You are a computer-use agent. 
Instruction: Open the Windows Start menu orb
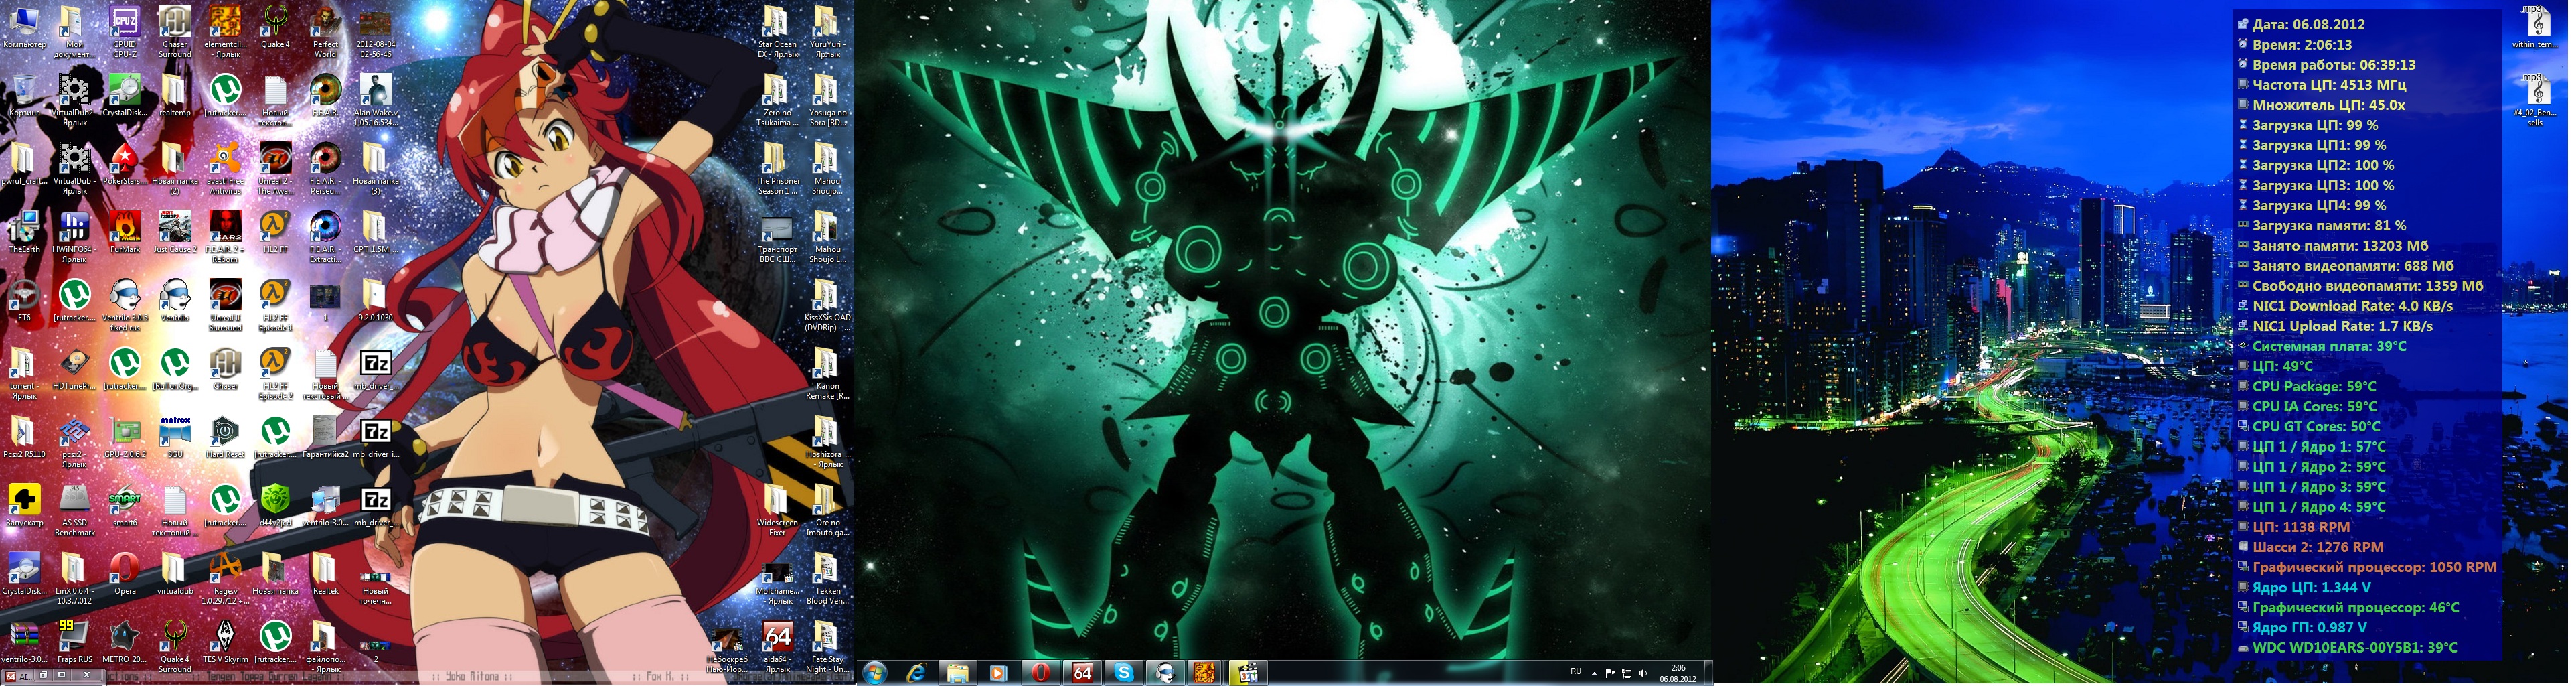(875, 673)
